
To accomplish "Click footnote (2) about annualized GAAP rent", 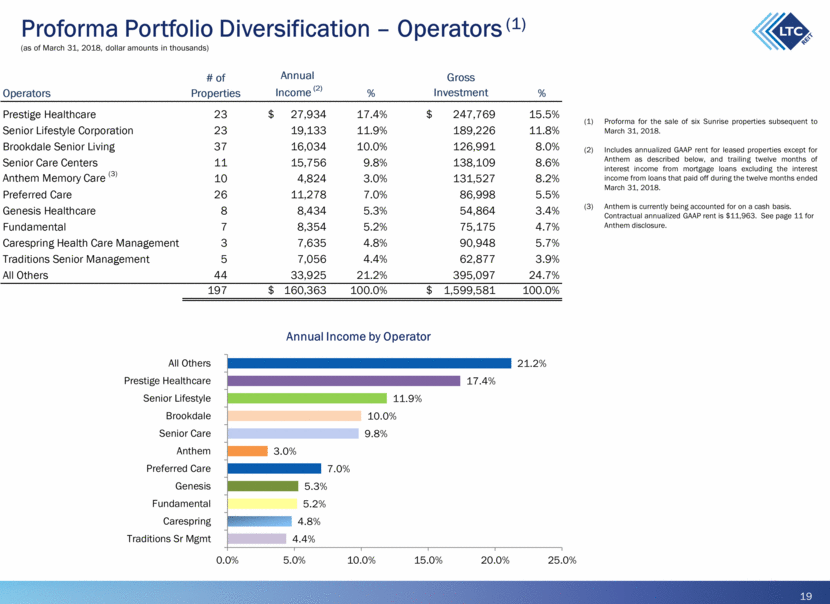I will [x=700, y=169].
